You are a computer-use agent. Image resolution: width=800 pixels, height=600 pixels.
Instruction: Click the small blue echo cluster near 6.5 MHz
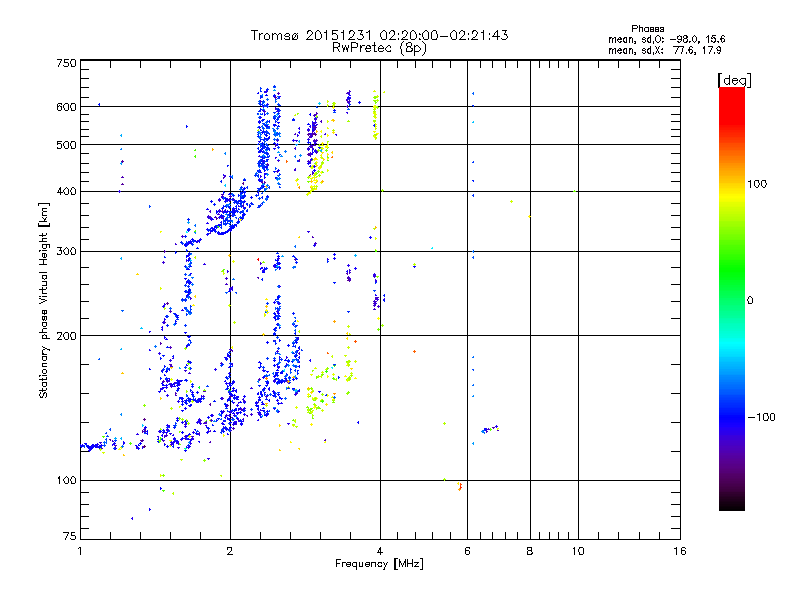click(x=490, y=429)
